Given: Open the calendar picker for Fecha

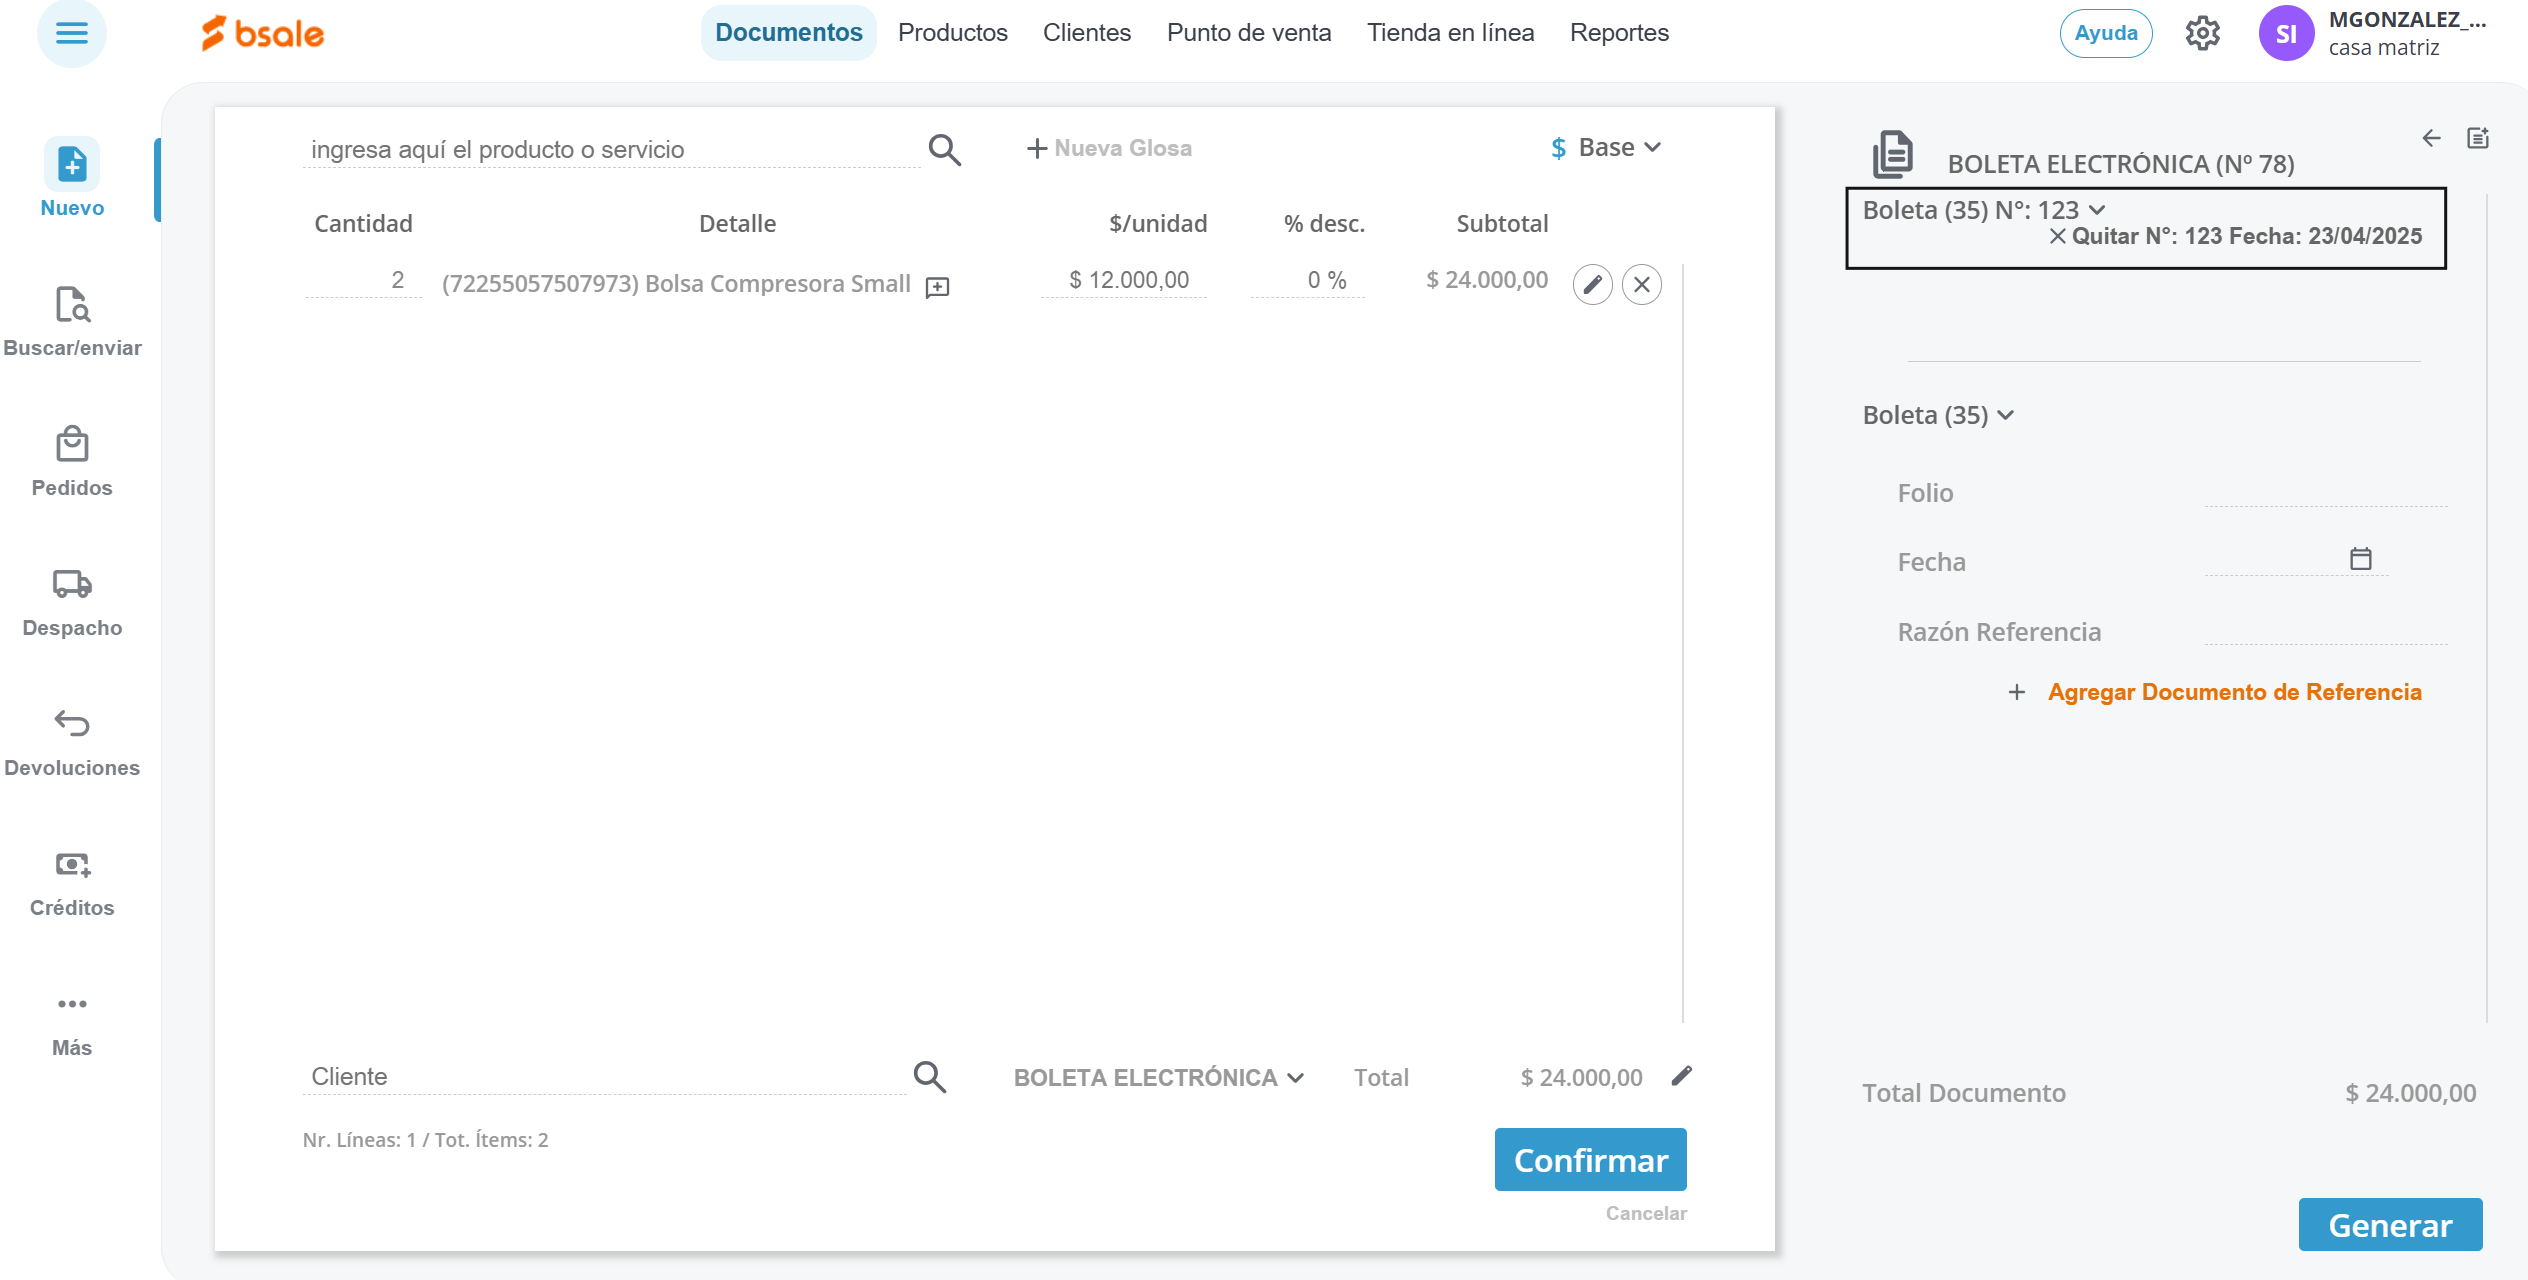Looking at the screenshot, I should coord(2360,559).
